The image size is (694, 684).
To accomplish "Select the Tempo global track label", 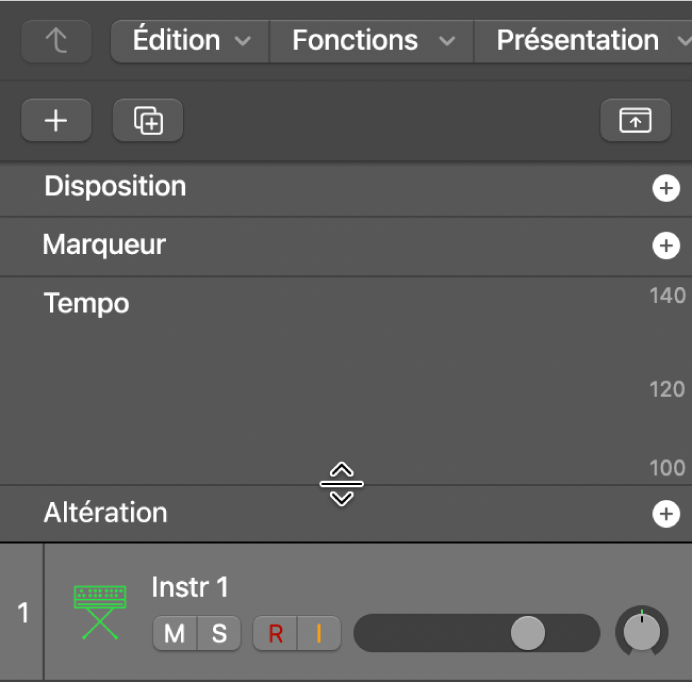I will tap(87, 303).
